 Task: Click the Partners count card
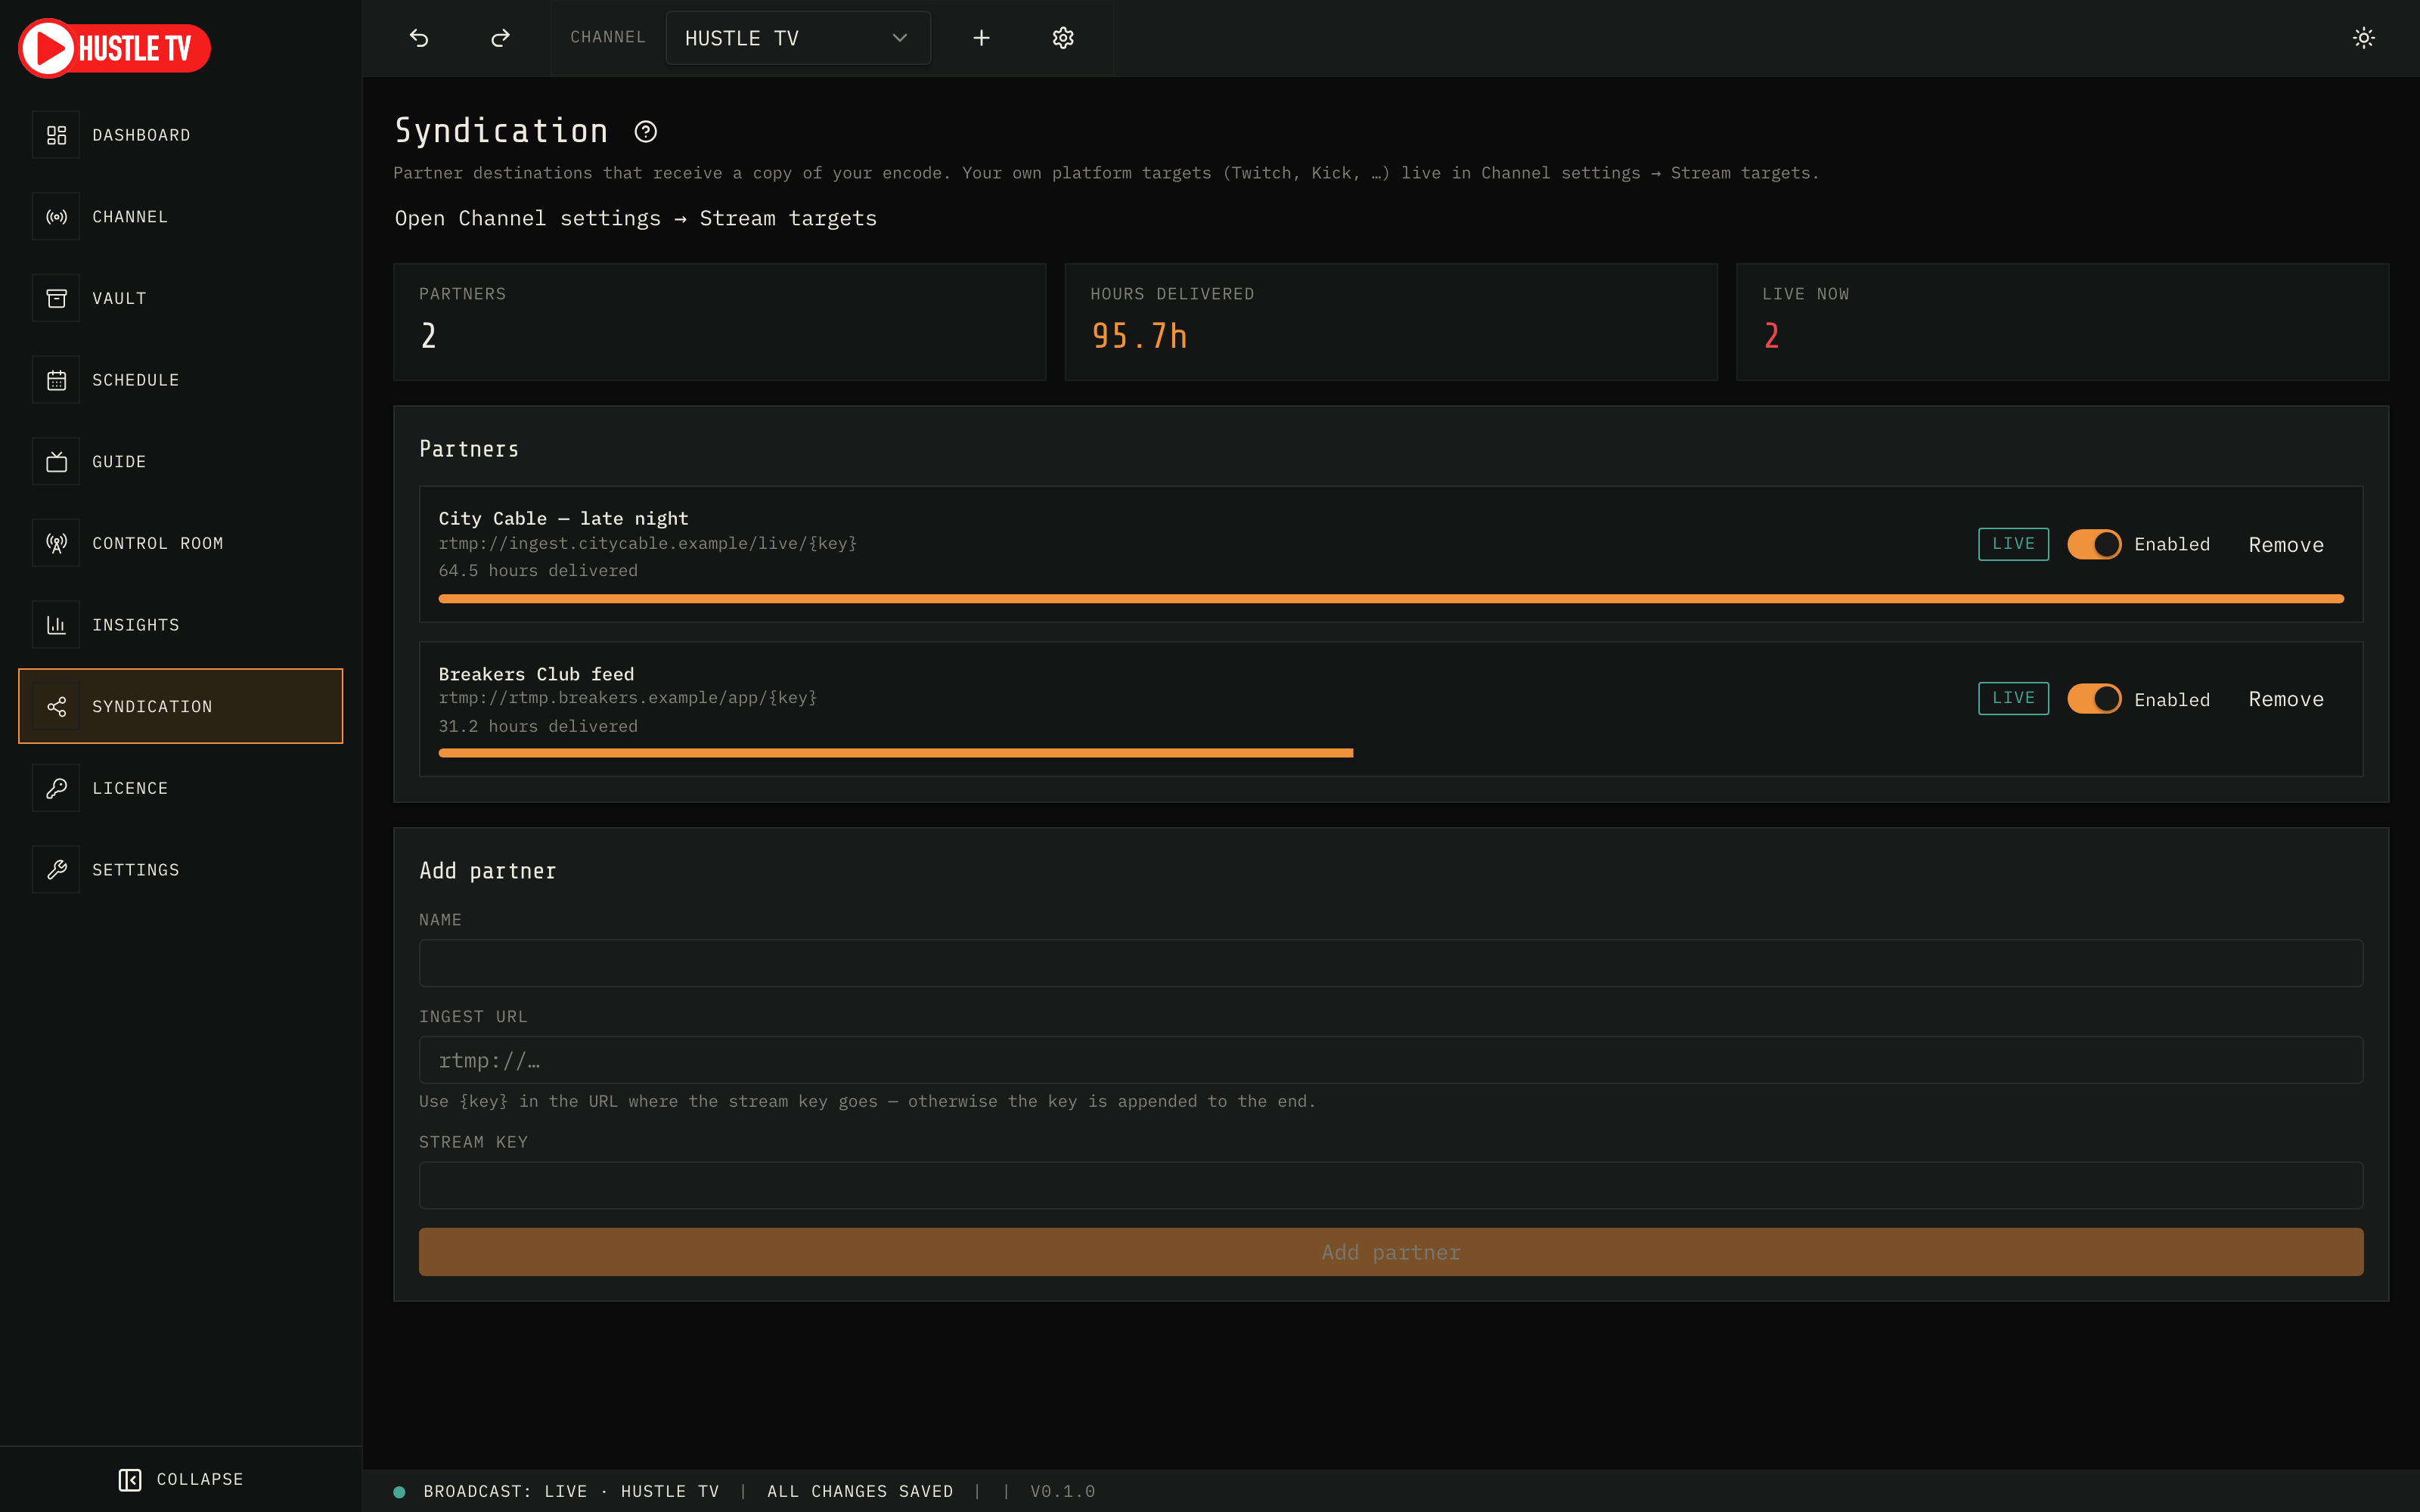coord(720,322)
